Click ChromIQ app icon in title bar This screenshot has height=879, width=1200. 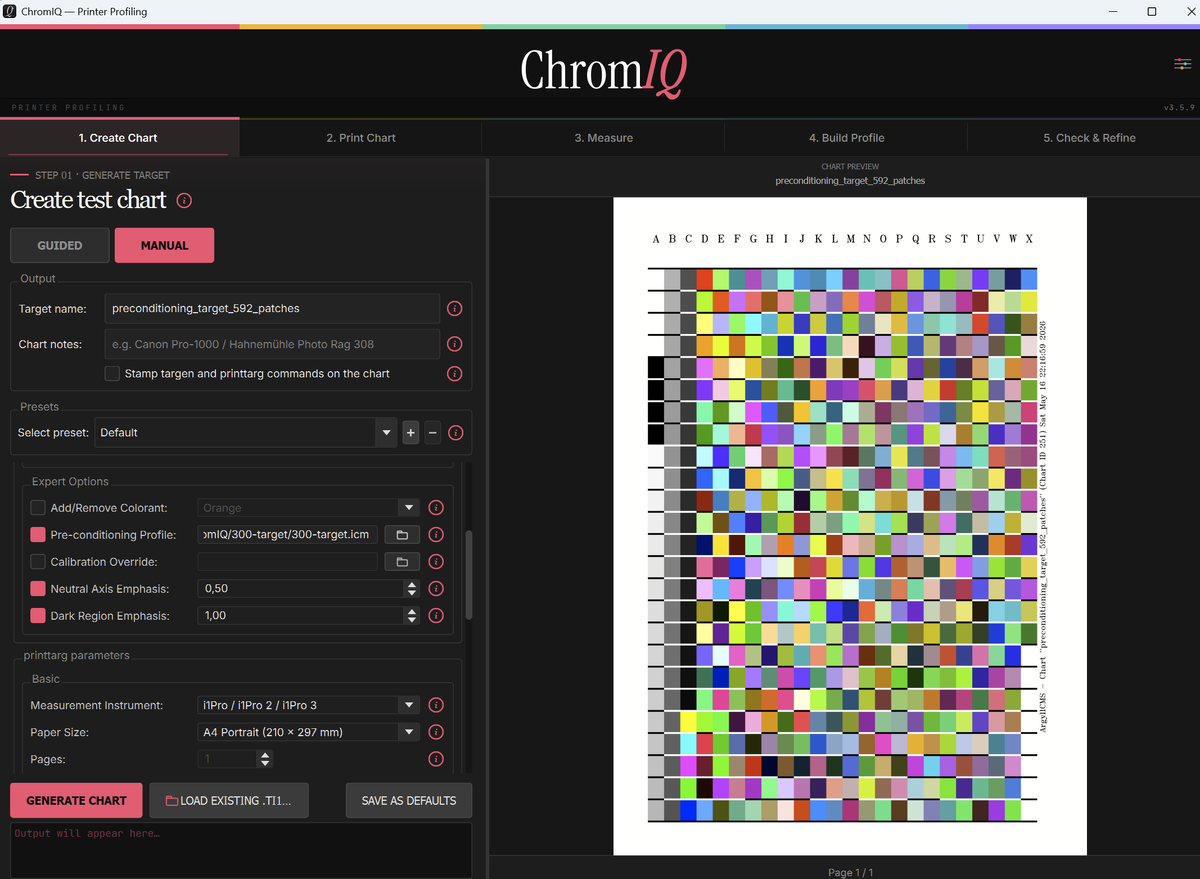[x=9, y=11]
